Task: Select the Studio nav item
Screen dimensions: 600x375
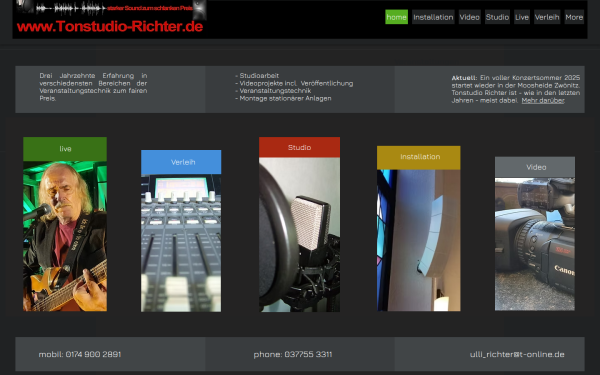Action: pos(497,17)
